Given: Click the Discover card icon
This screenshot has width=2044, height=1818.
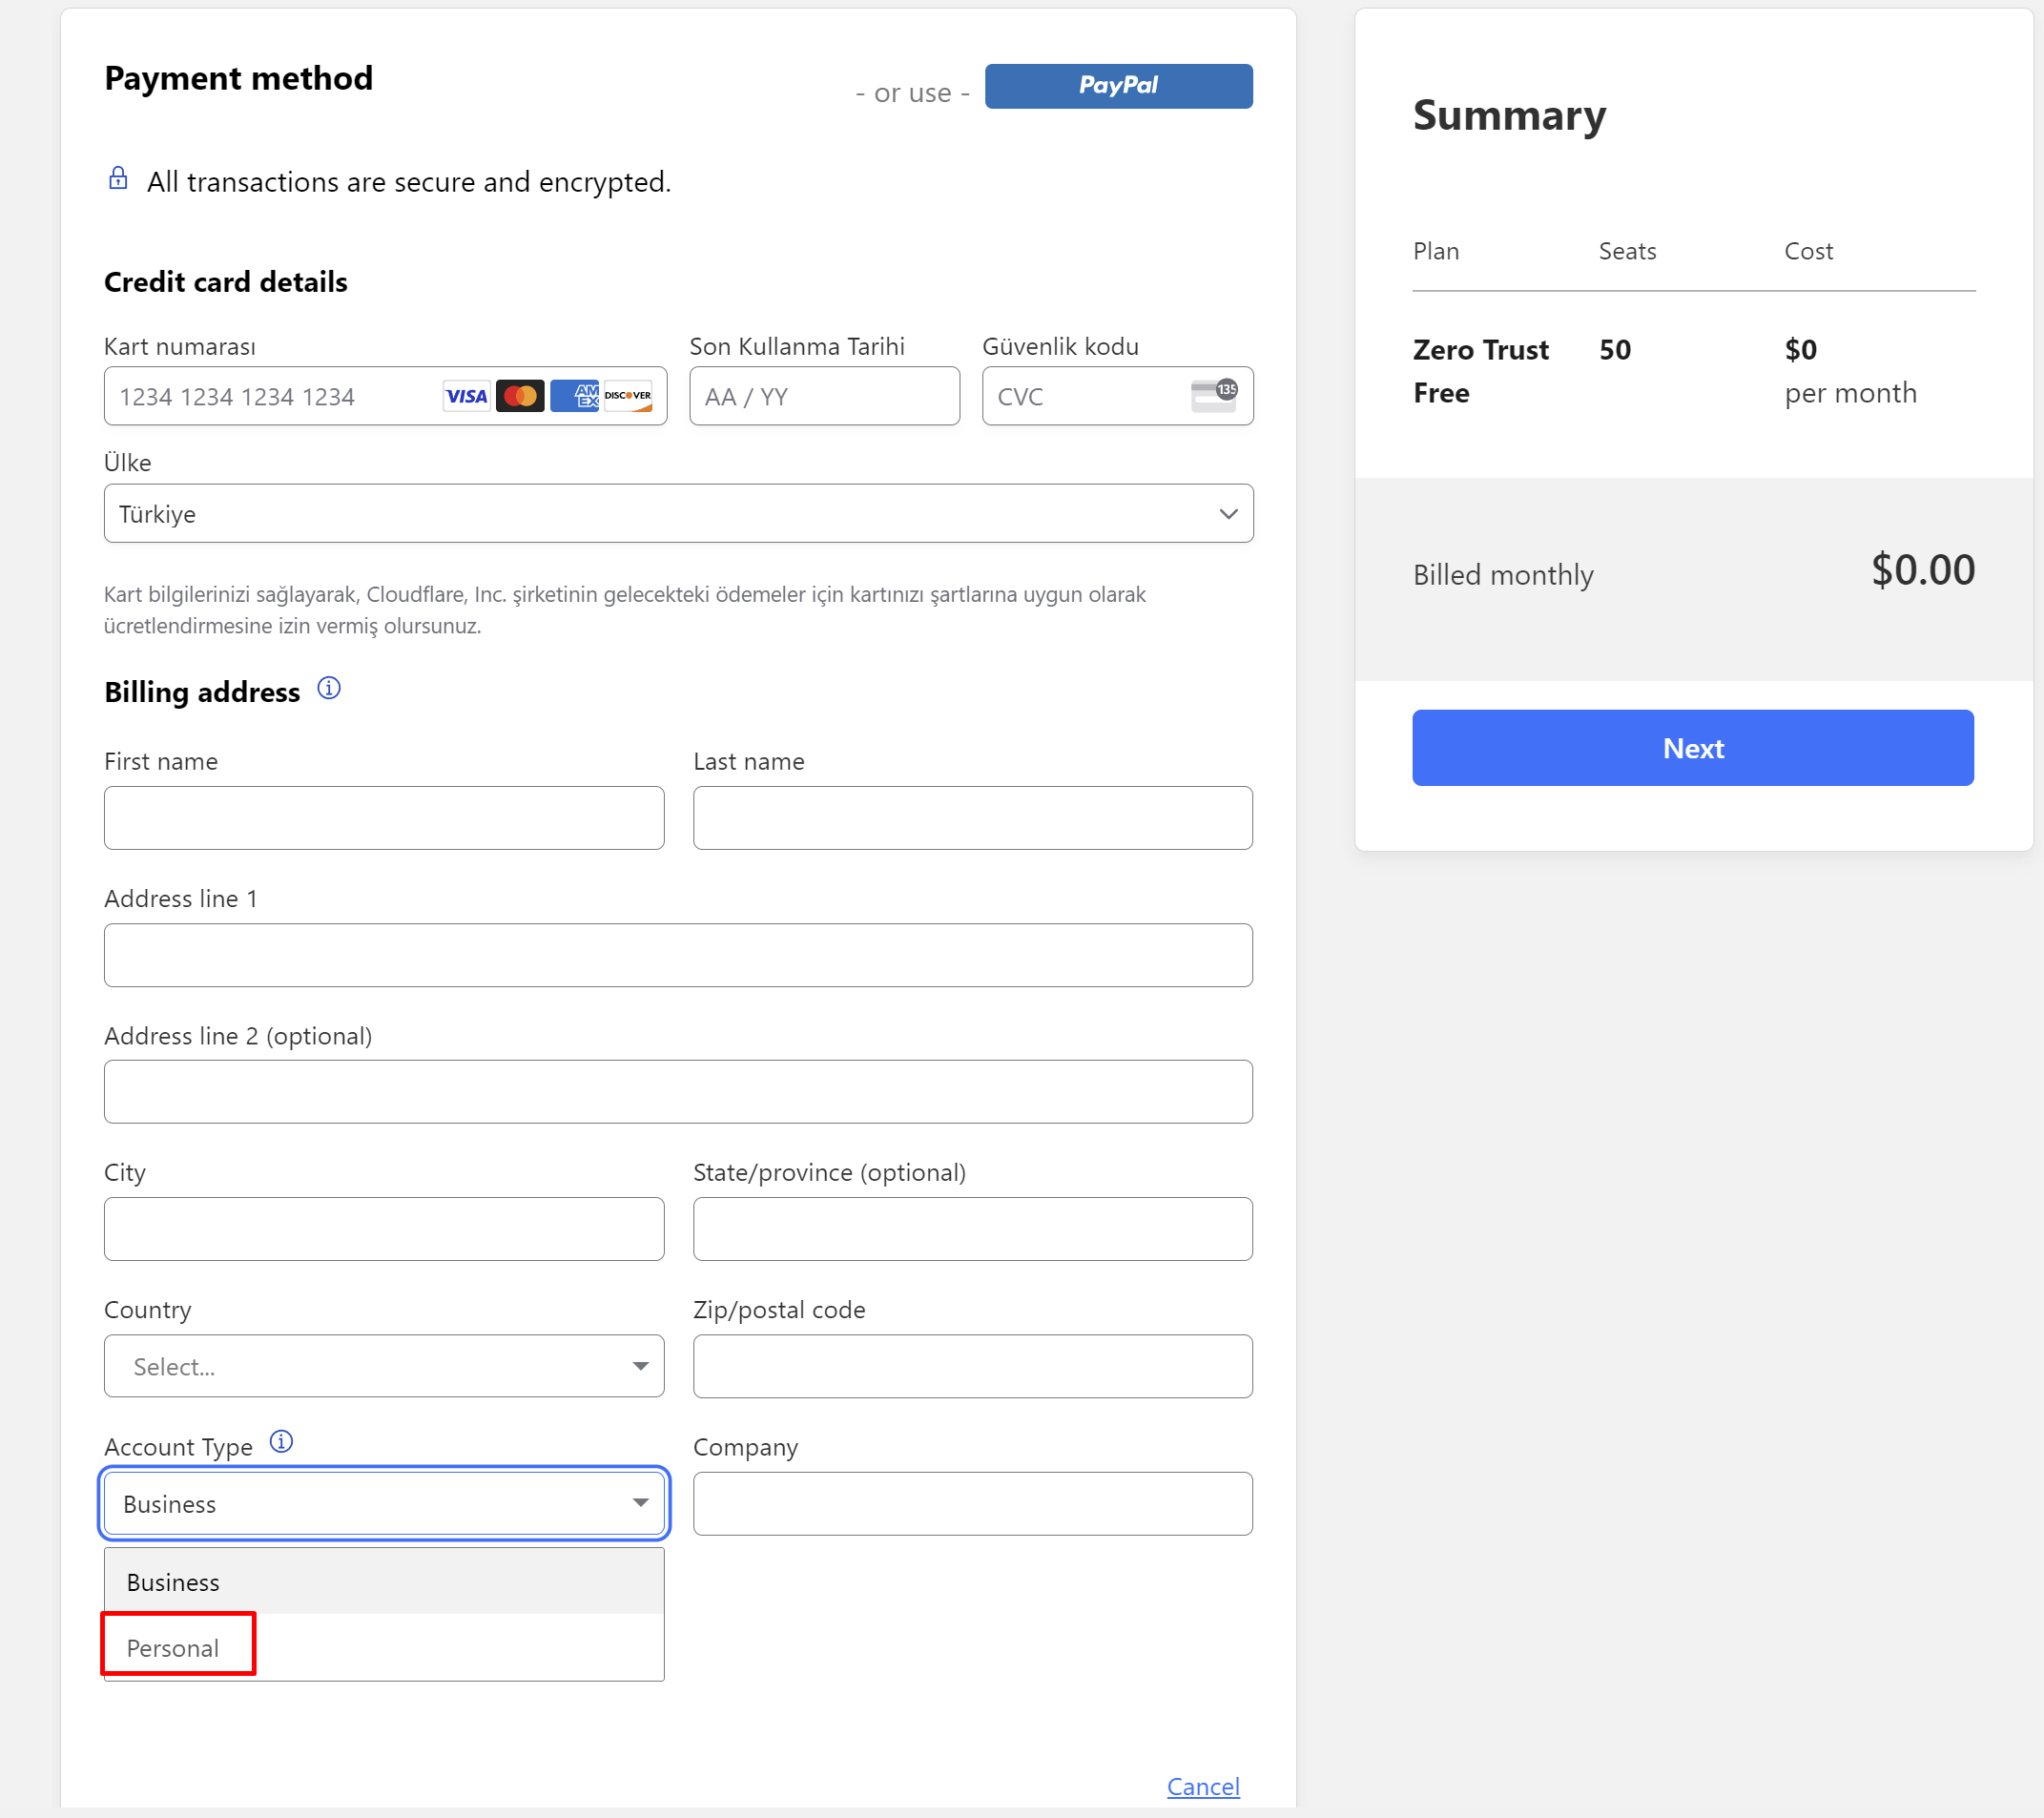Looking at the screenshot, I should pos(628,396).
